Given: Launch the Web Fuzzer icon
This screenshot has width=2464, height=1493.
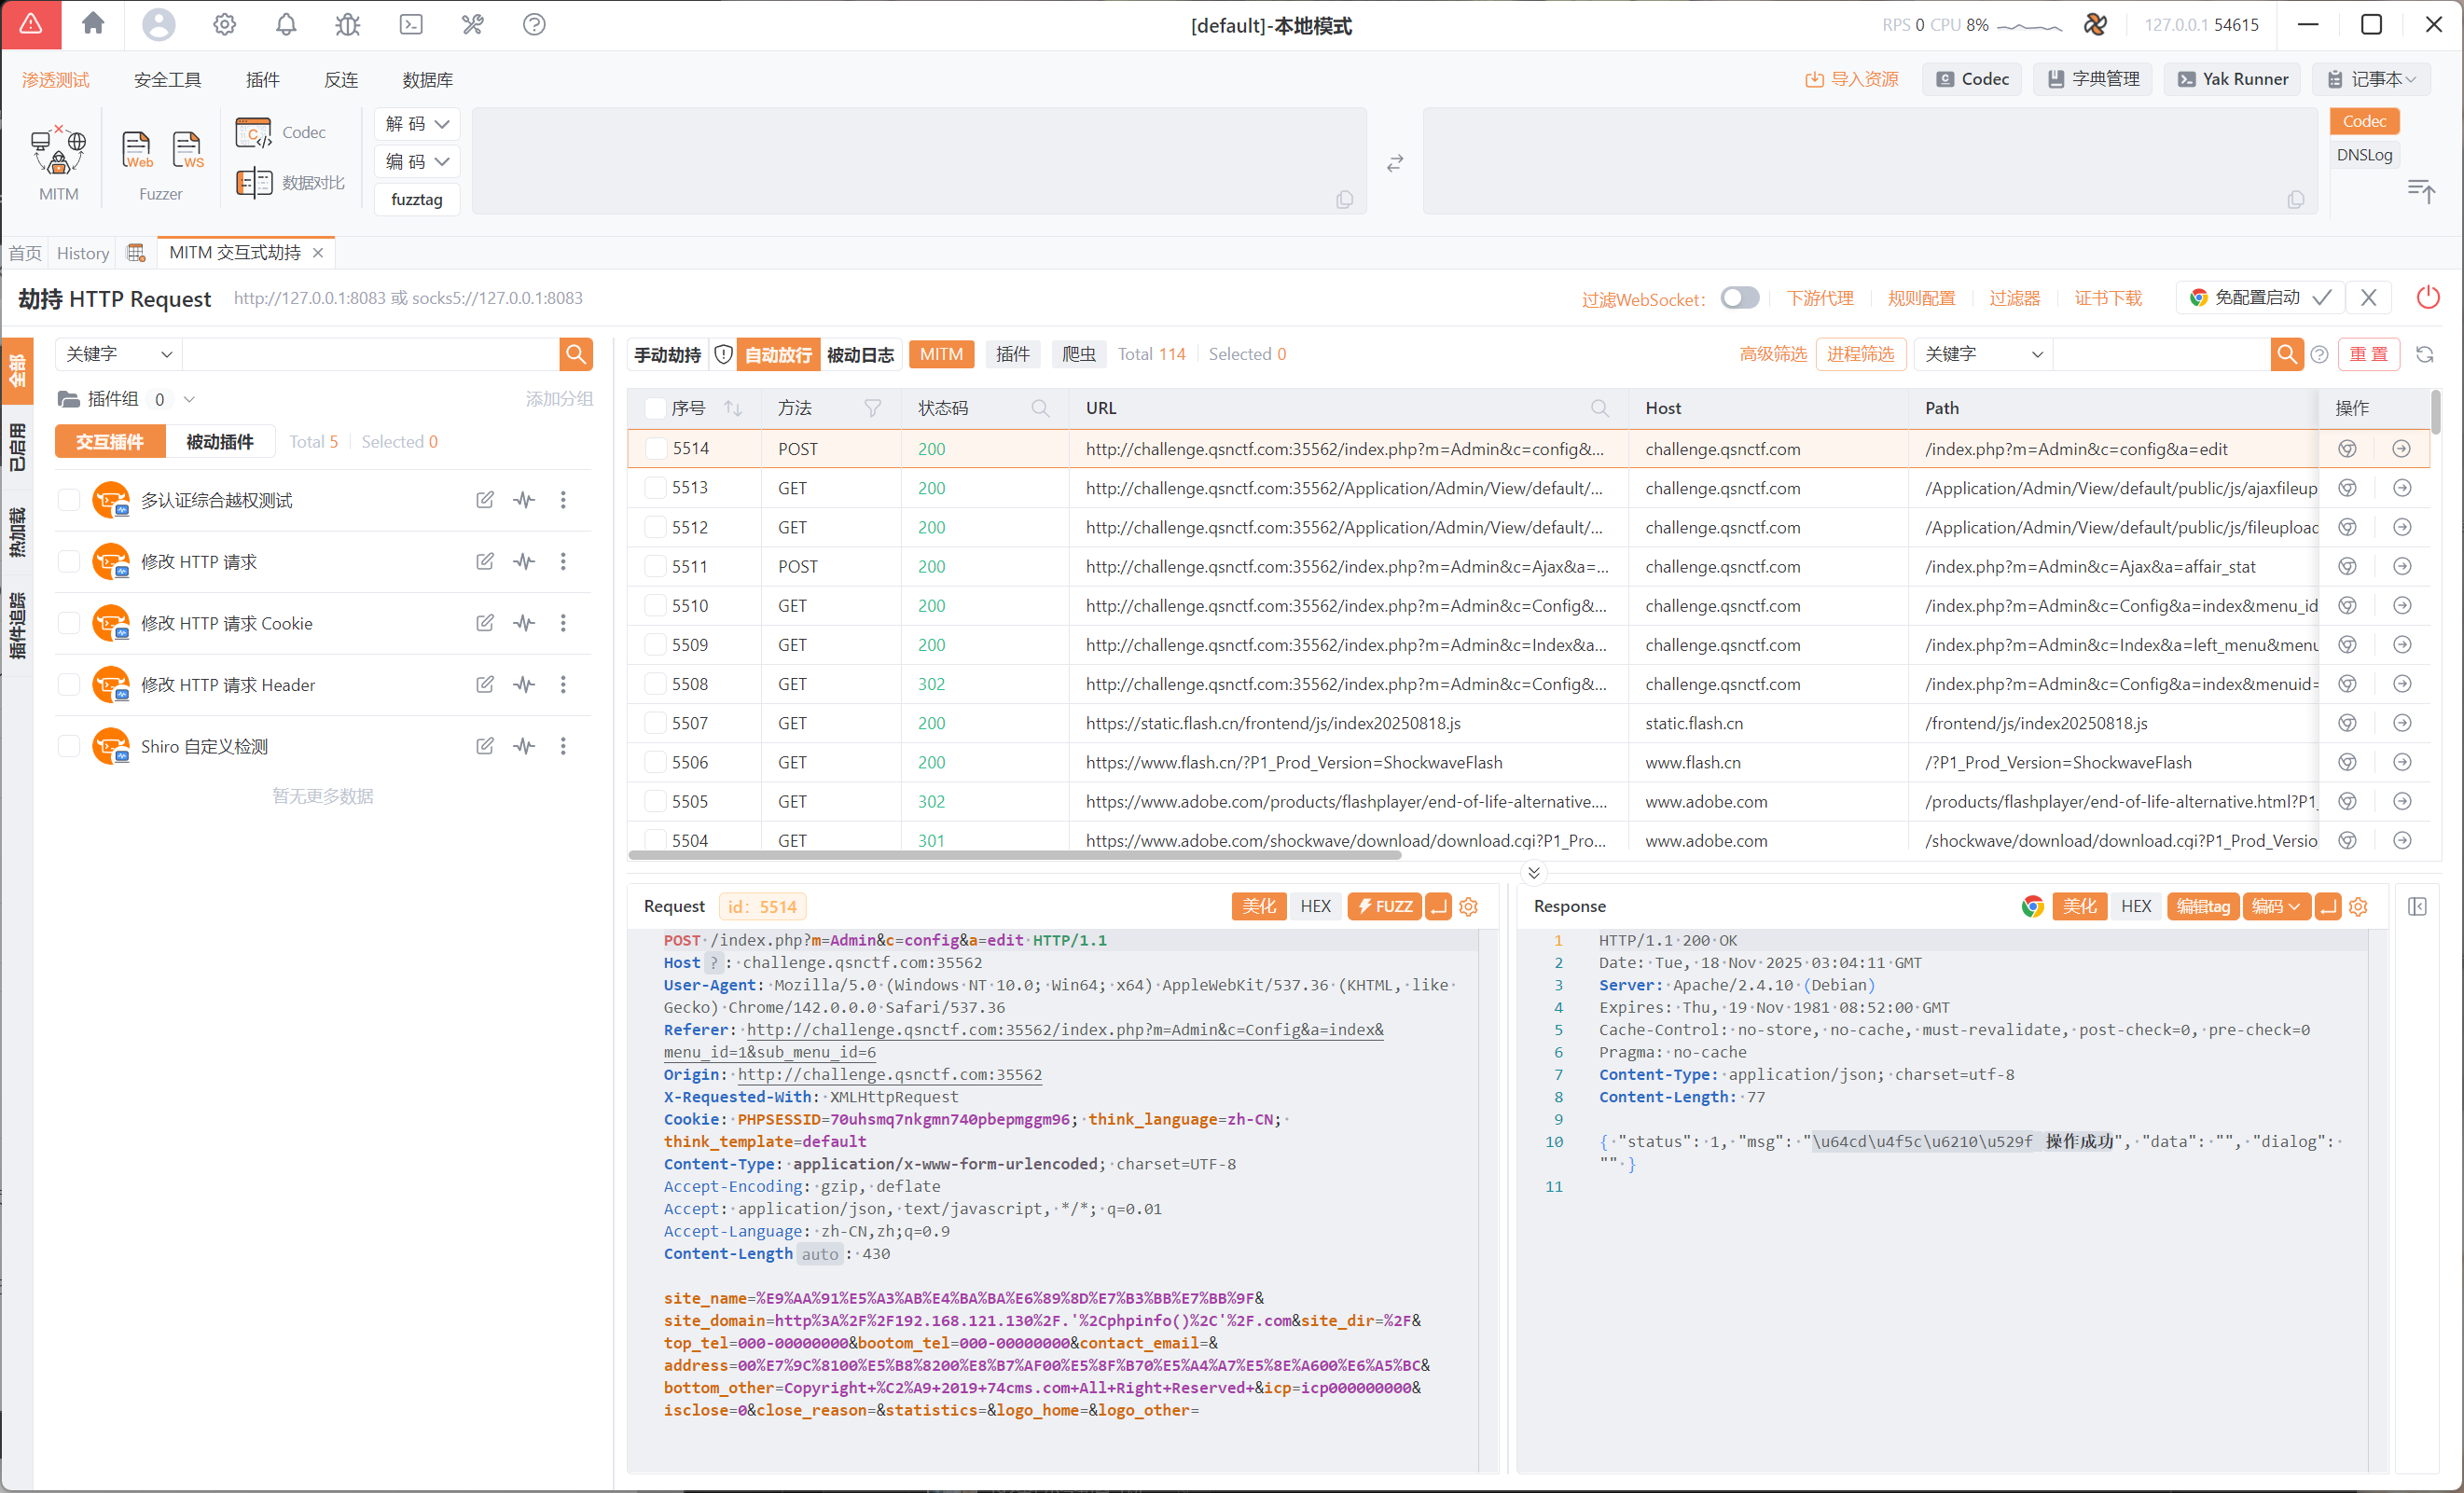Looking at the screenshot, I should click(x=137, y=150).
